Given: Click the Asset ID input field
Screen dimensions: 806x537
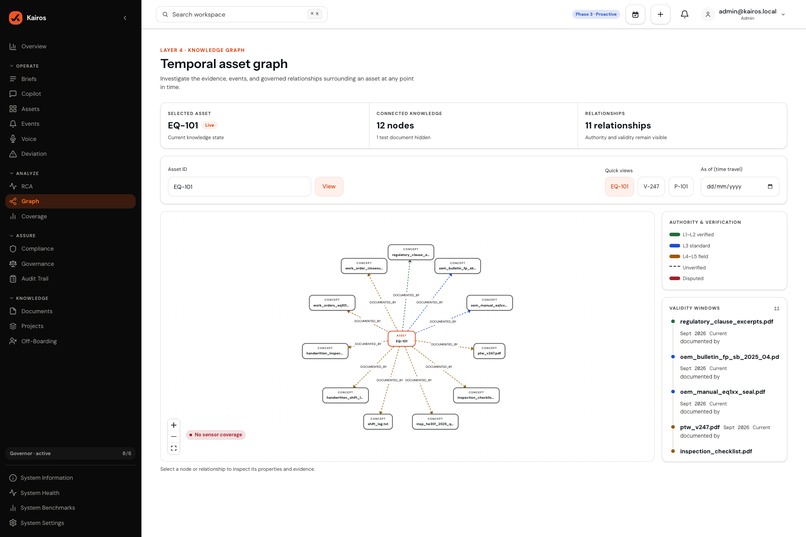Looking at the screenshot, I should click(240, 187).
